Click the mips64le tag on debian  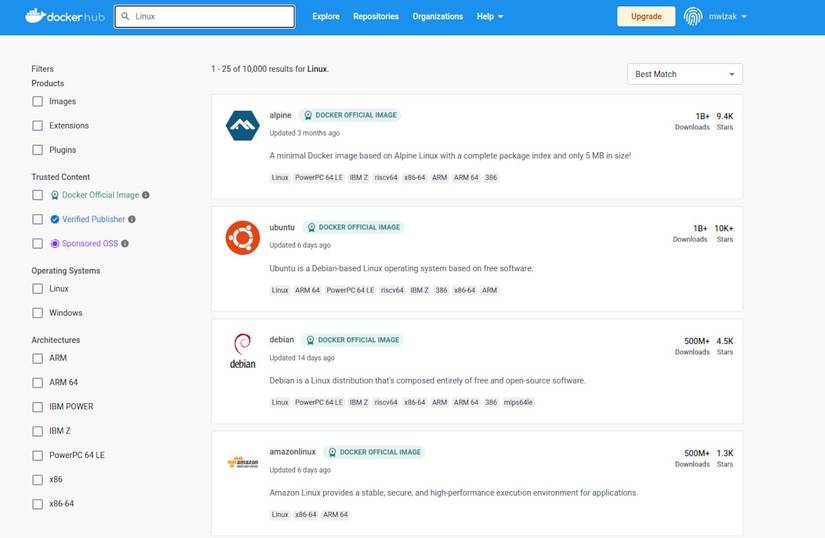tap(518, 402)
